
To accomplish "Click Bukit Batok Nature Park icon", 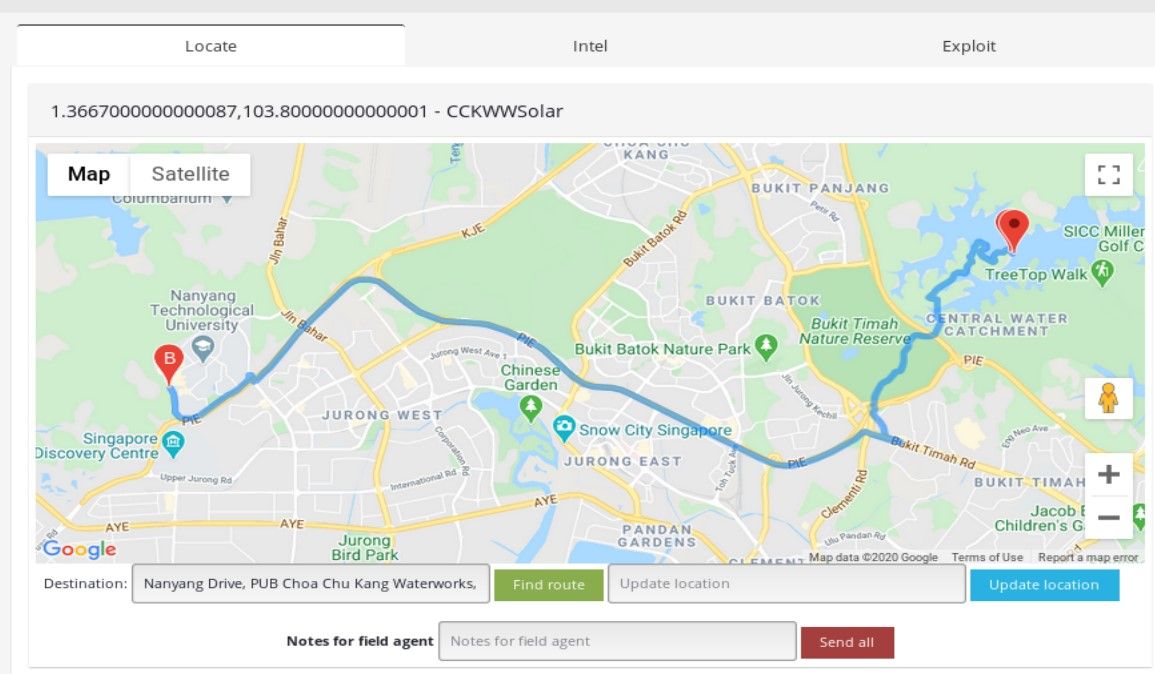I will (767, 347).
